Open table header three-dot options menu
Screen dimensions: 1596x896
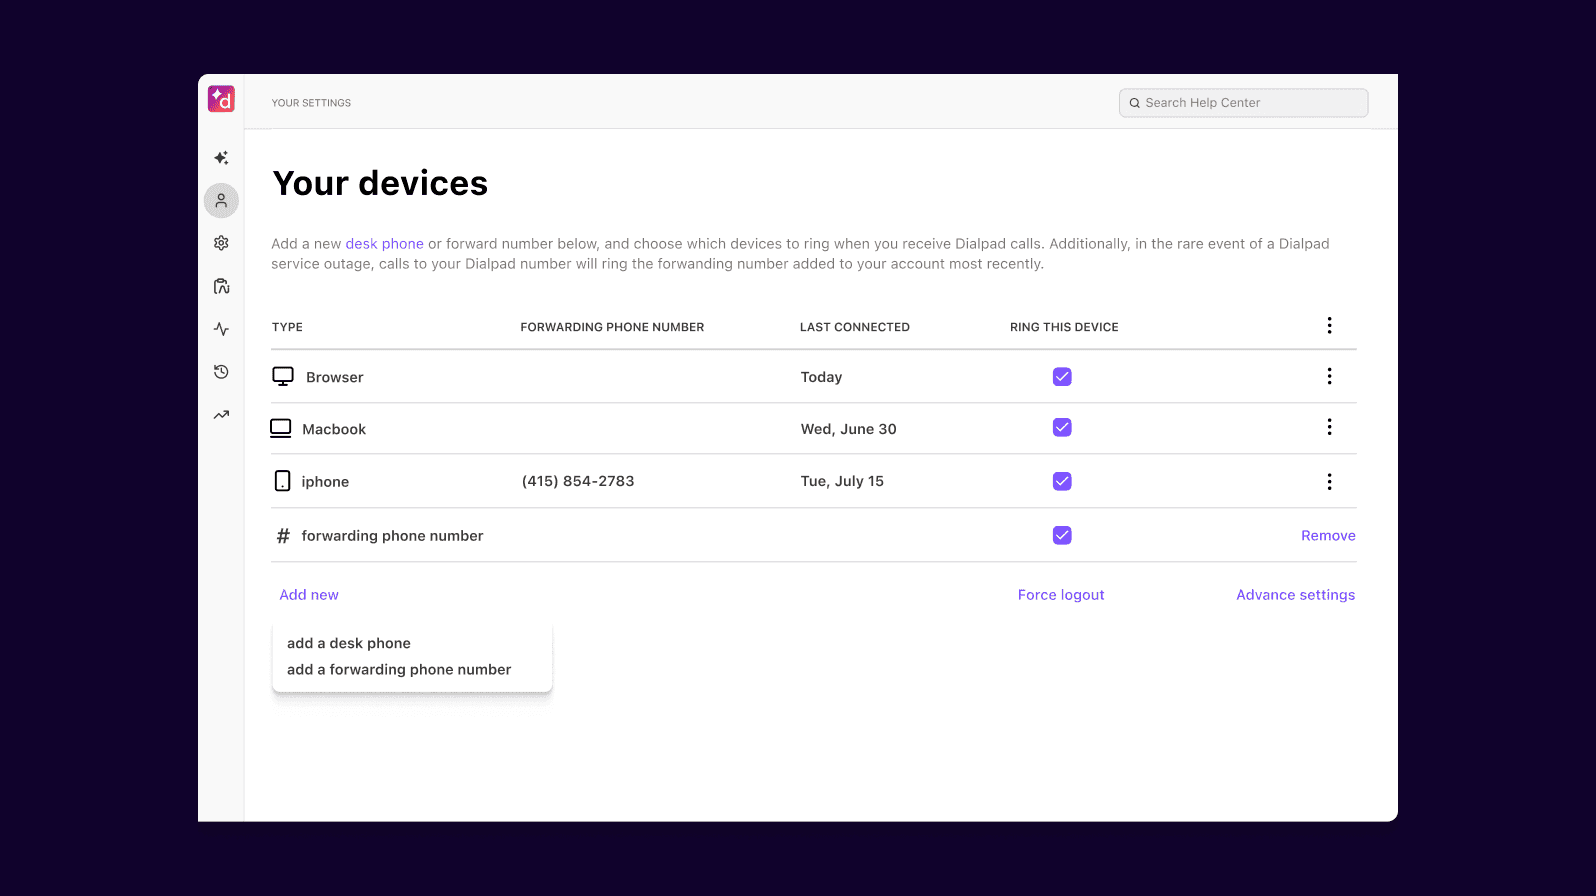(x=1329, y=326)
